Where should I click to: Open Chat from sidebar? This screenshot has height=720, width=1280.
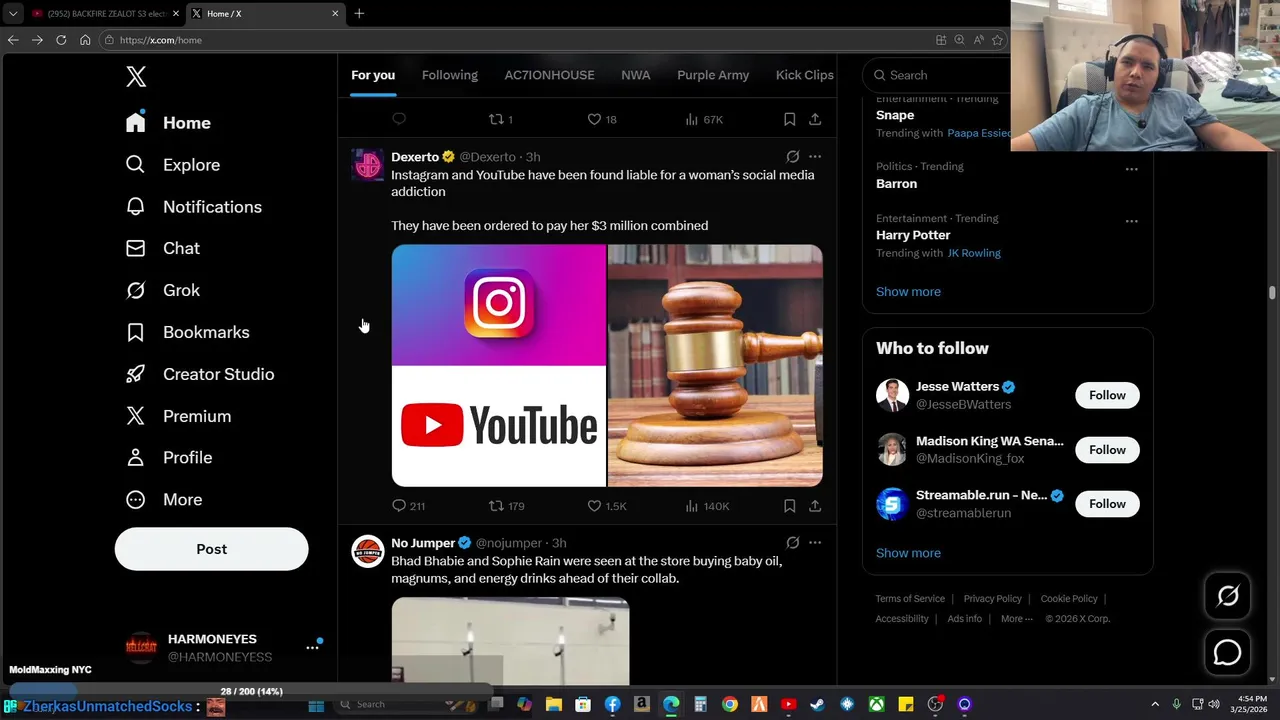click(x=162, y=248)
